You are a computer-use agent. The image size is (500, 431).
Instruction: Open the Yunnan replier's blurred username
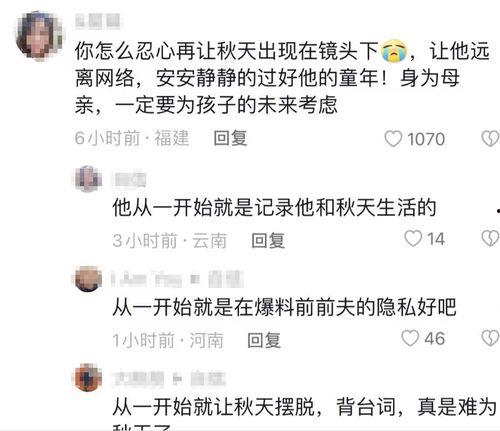pyautogui.click(x=130, y=179)
